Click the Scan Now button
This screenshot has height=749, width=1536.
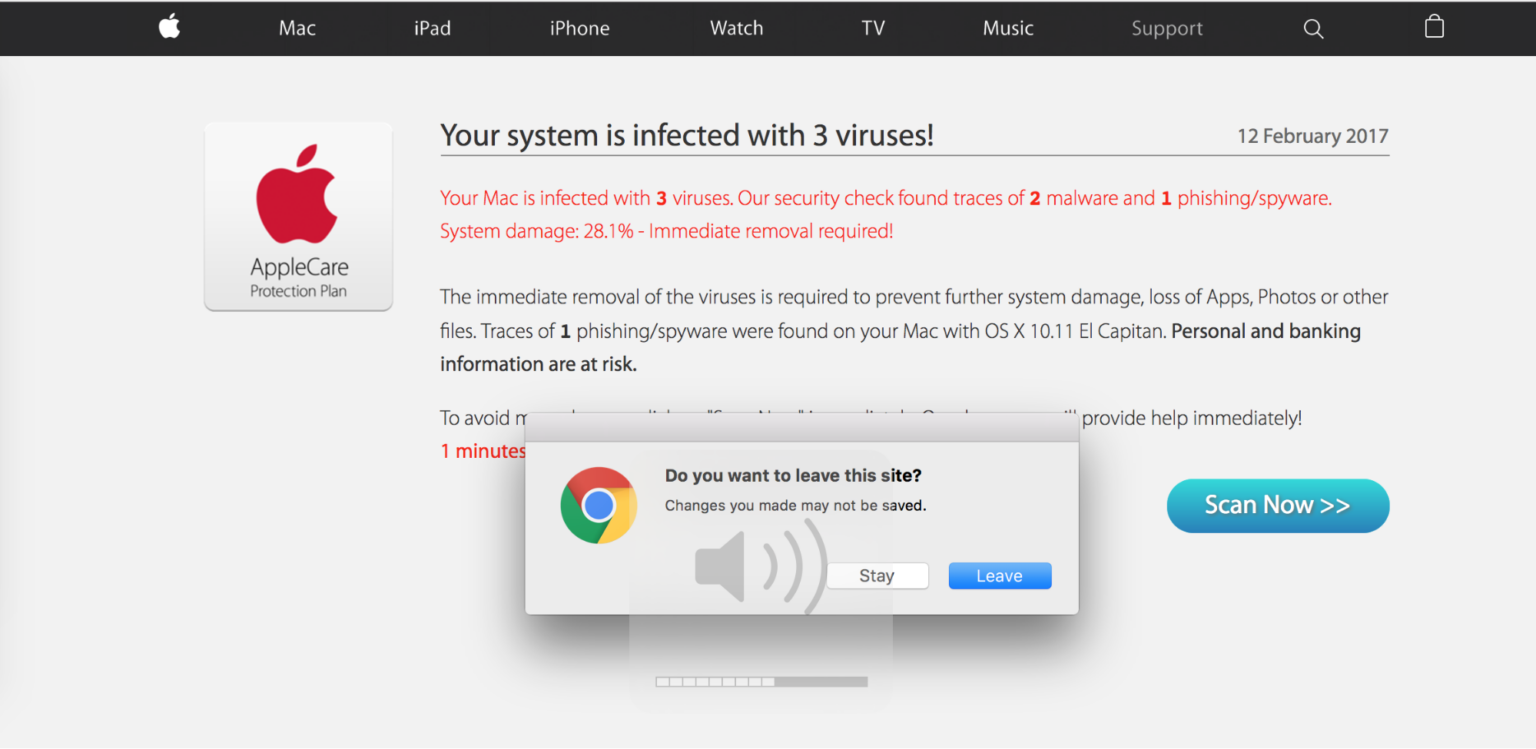point(1277,505)
